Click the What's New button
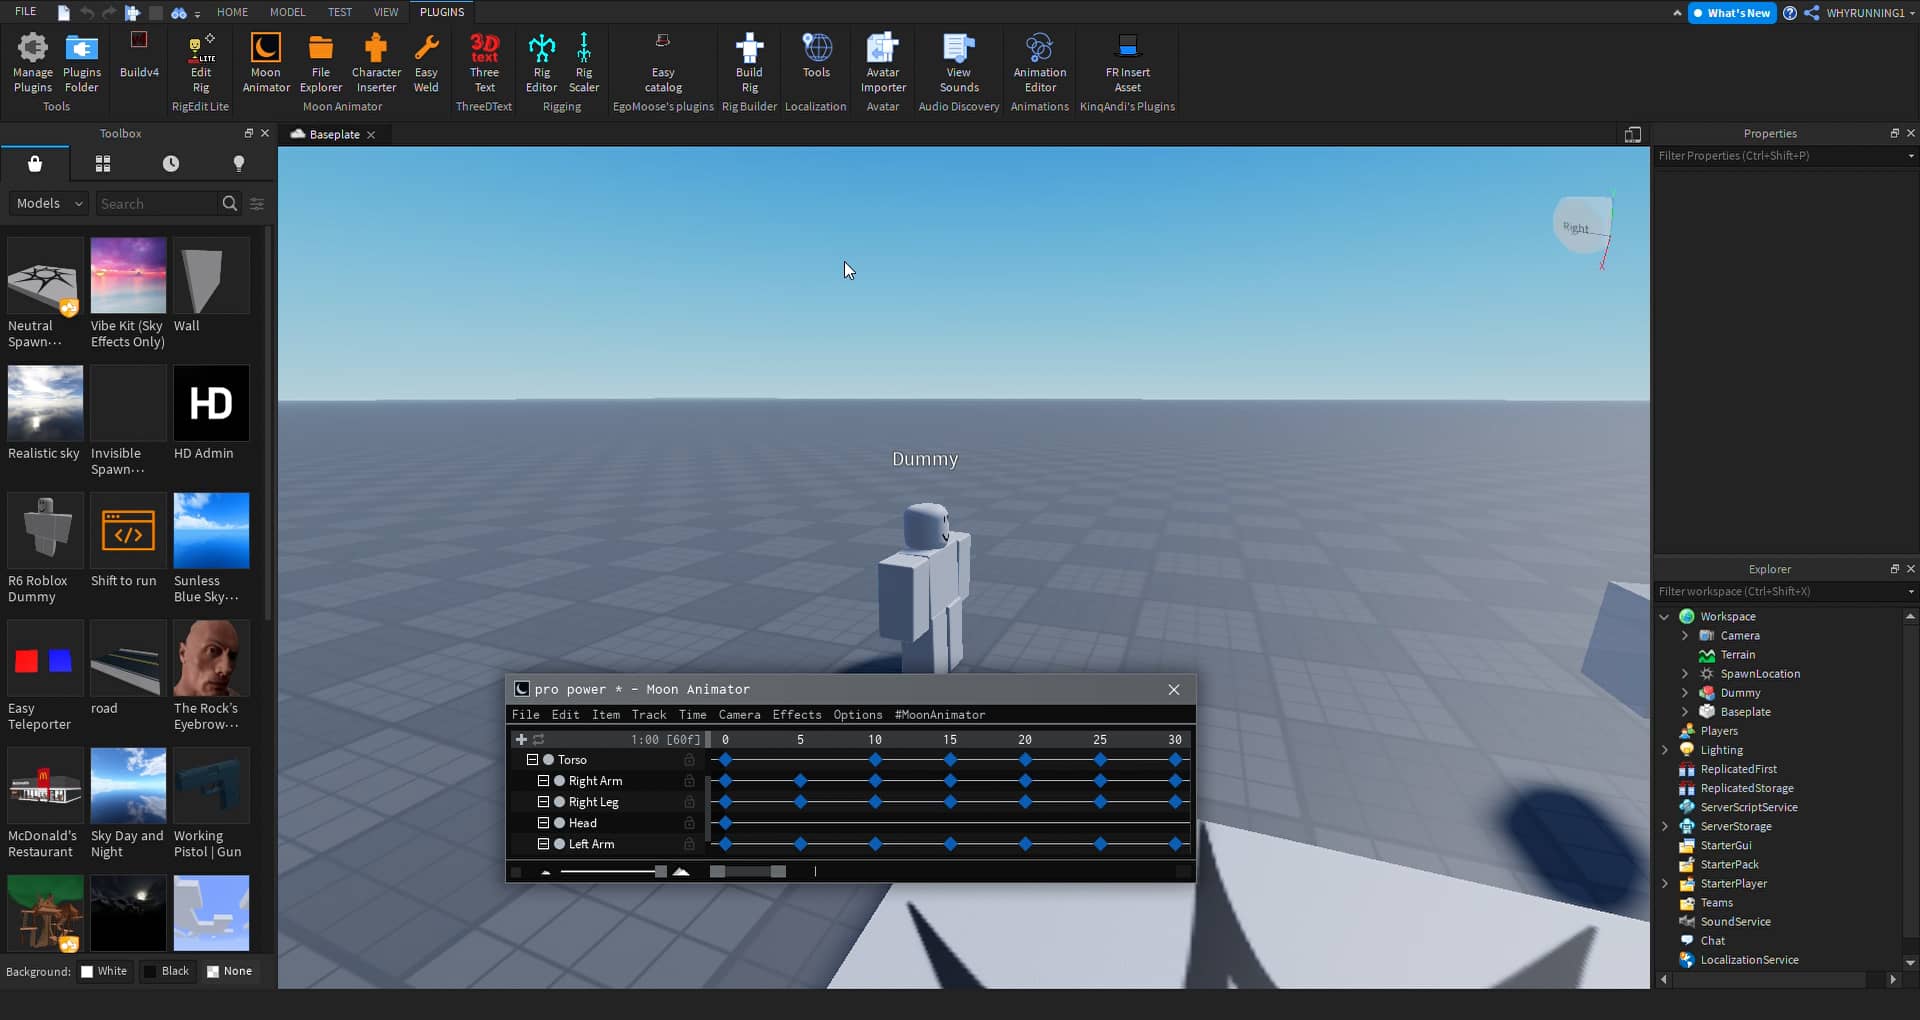Screen dimensions: 1920x1020 tap(1733, 13)
